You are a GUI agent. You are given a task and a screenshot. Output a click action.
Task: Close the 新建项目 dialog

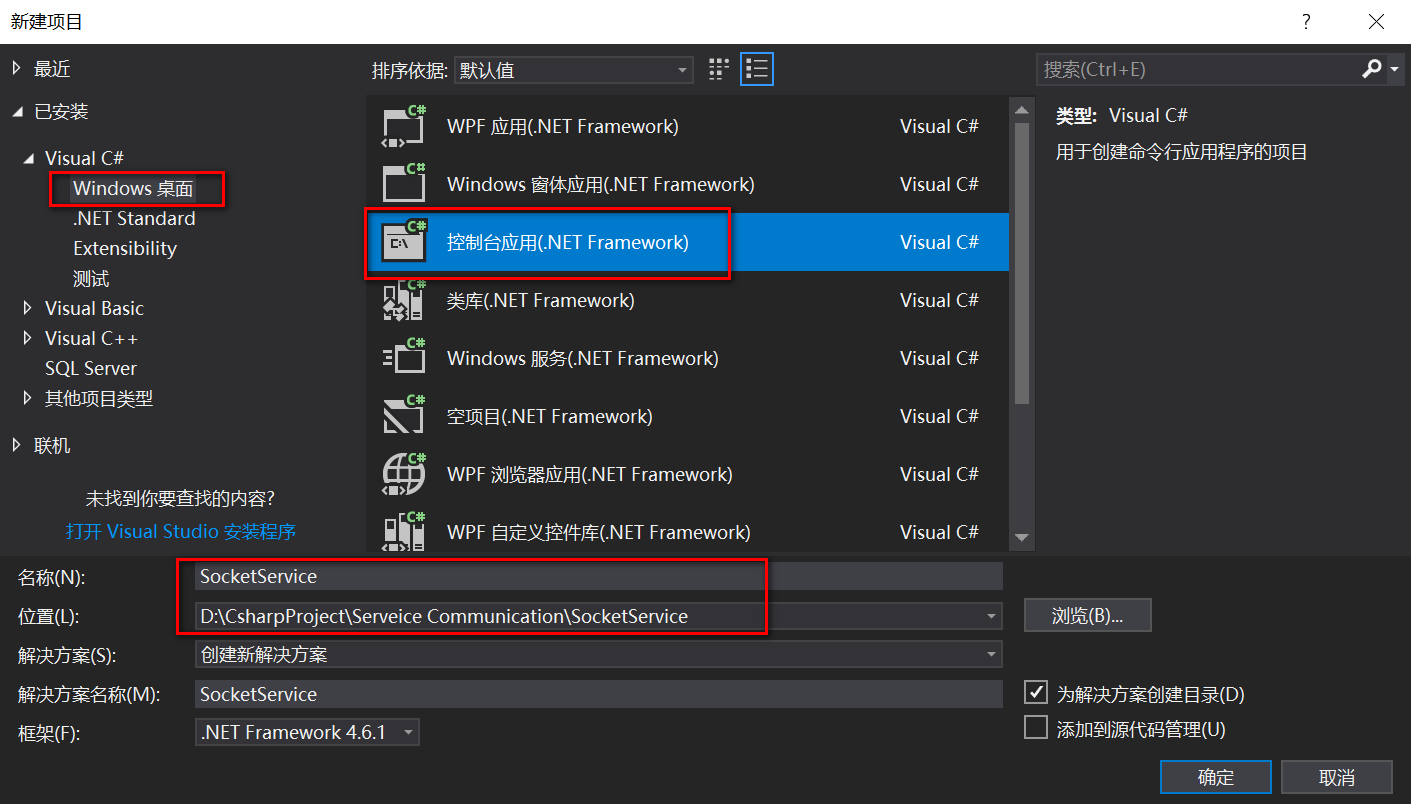[x=1377, y=21]
